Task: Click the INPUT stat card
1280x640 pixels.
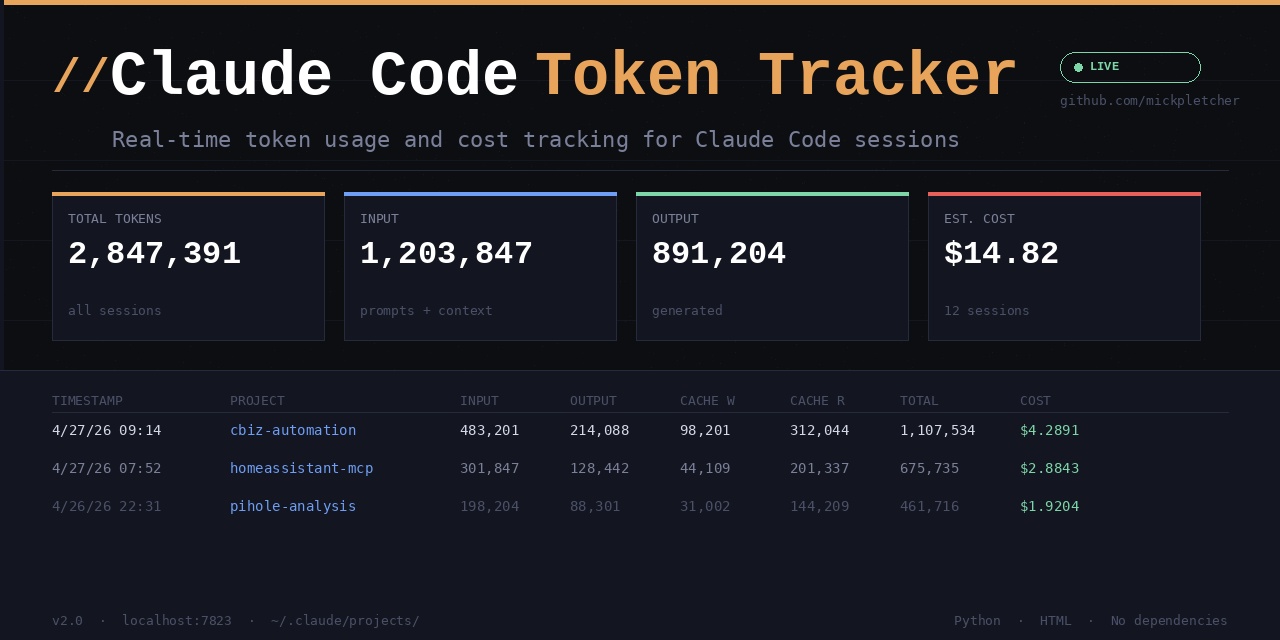Action: [x=480, y=266]
